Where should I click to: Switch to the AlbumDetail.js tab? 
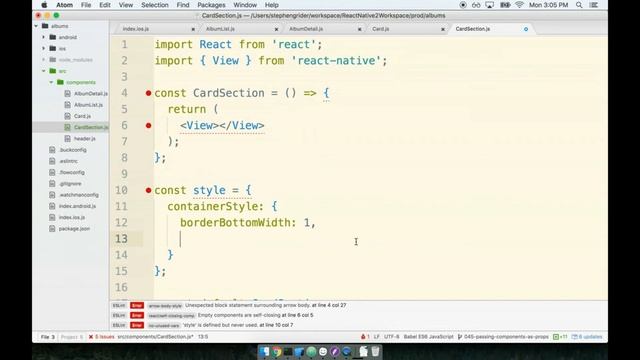pos(306,29)
